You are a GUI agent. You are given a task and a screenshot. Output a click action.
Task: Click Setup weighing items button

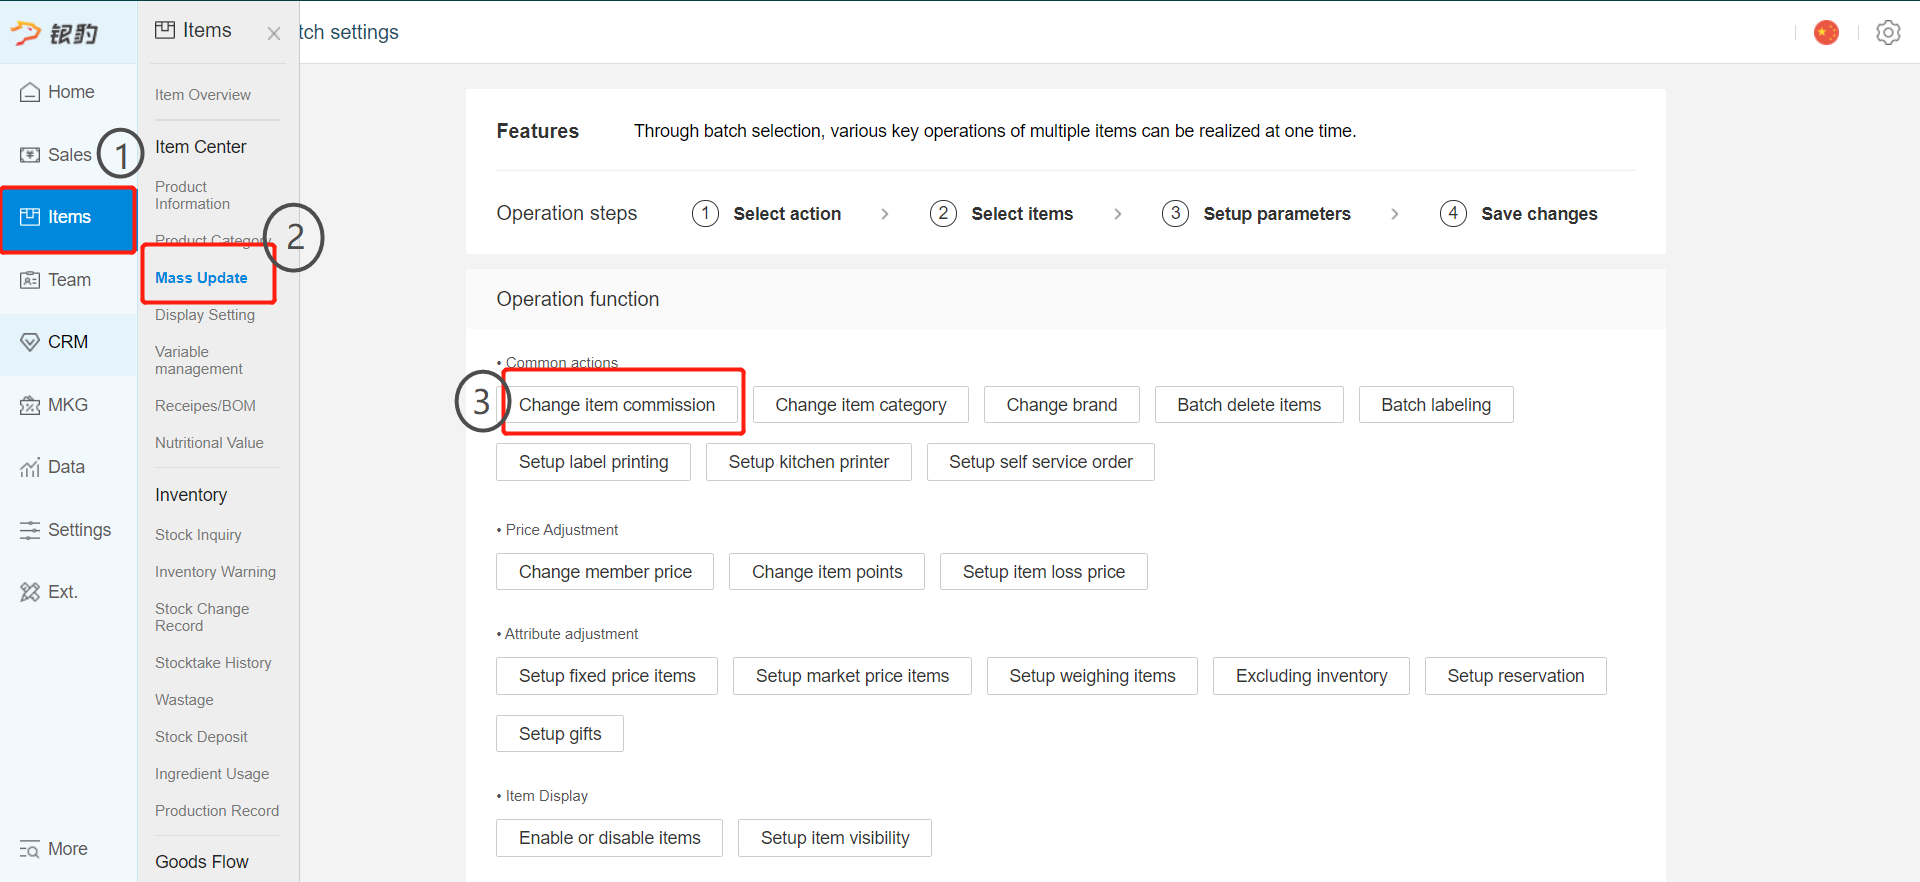(x=1092, y=676)
